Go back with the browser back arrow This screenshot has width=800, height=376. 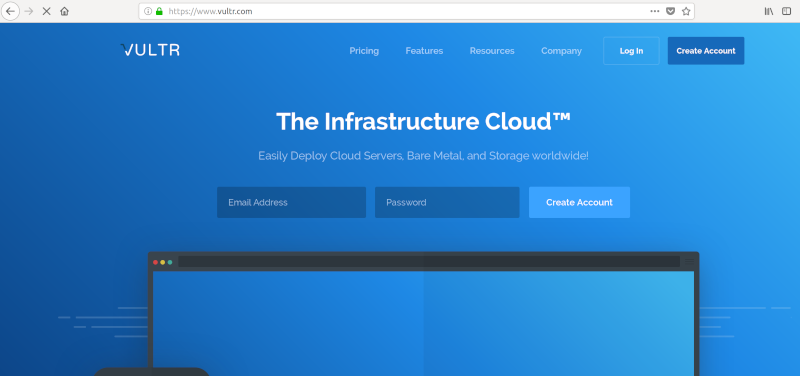[x=10, y=11]
